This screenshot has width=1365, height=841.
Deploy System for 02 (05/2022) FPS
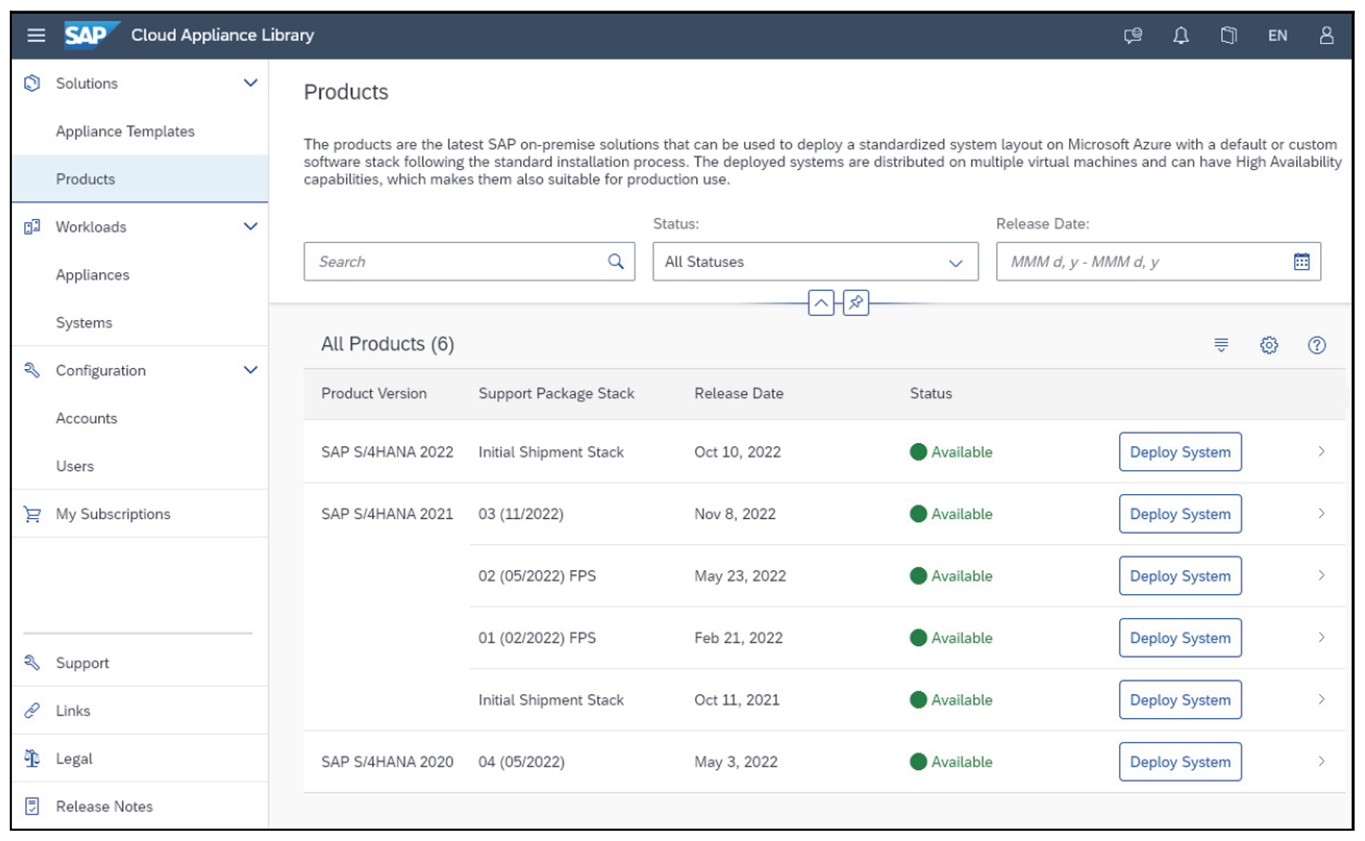(x=1180, y=576)
